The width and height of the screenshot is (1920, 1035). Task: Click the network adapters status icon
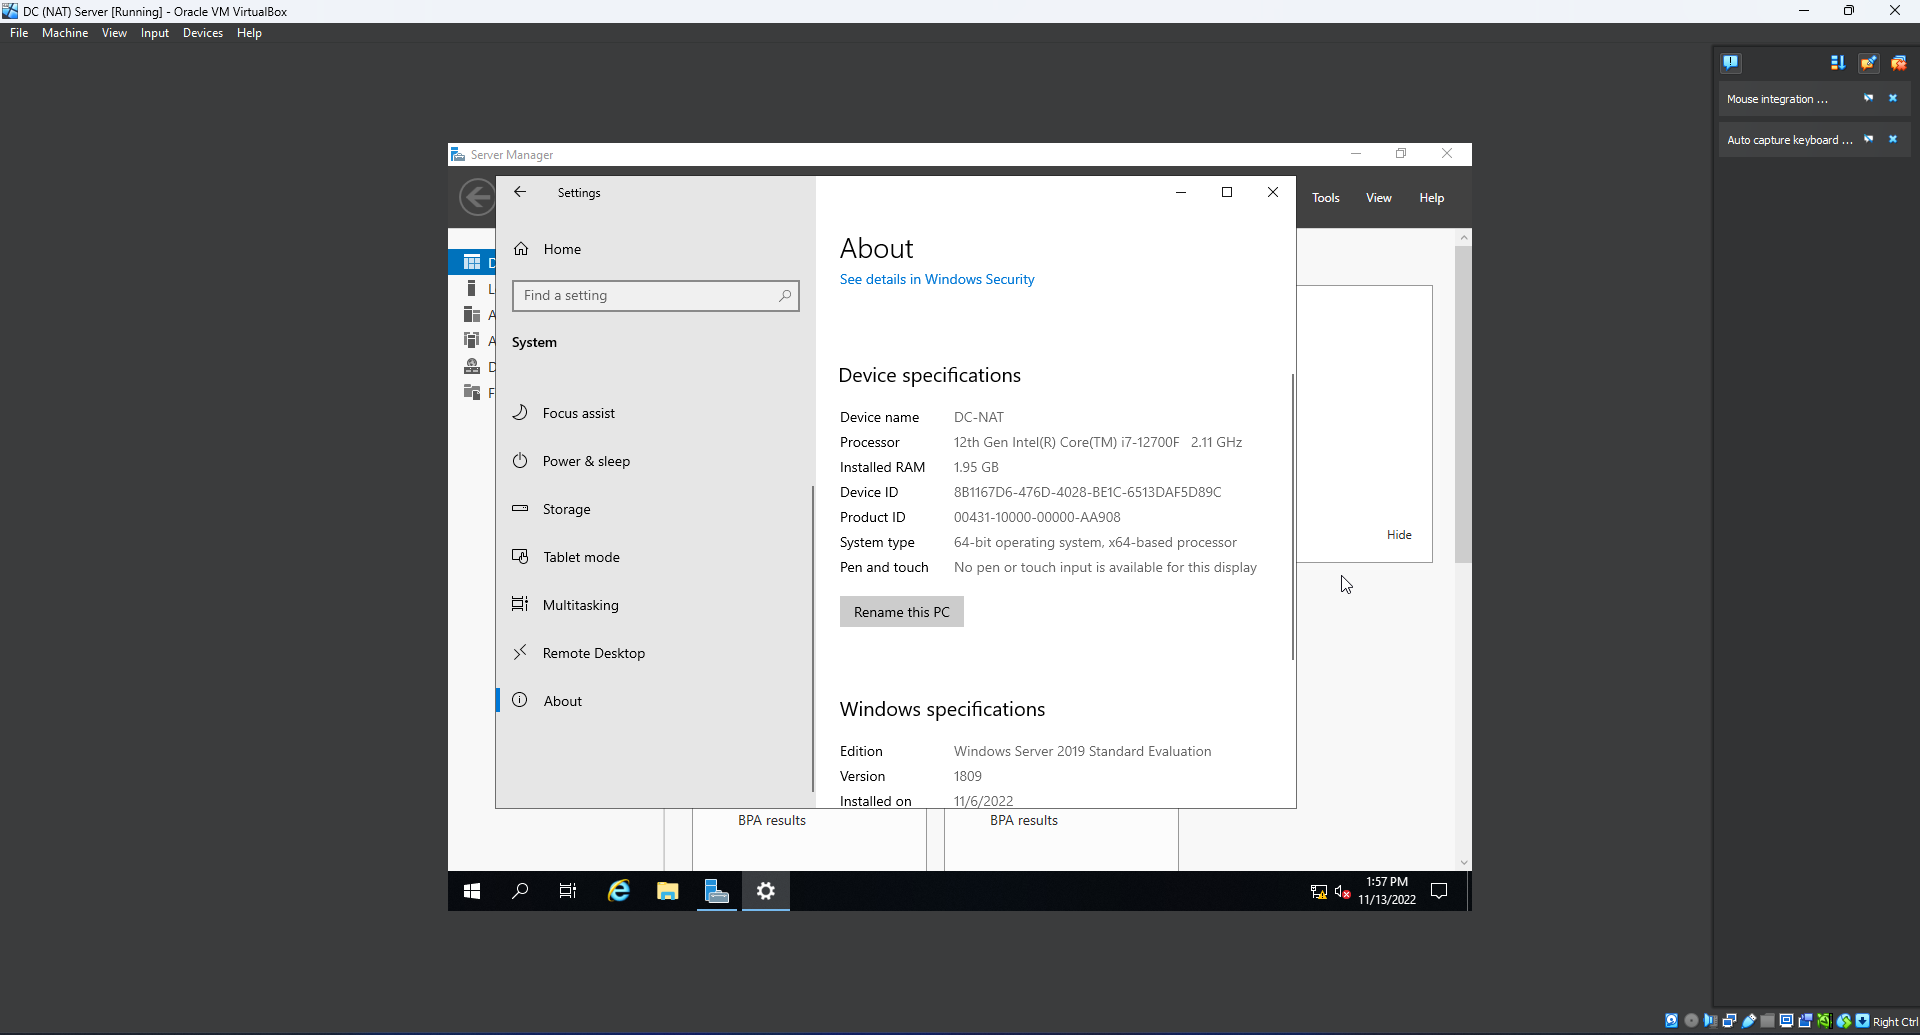[x=1729, y=1021]
